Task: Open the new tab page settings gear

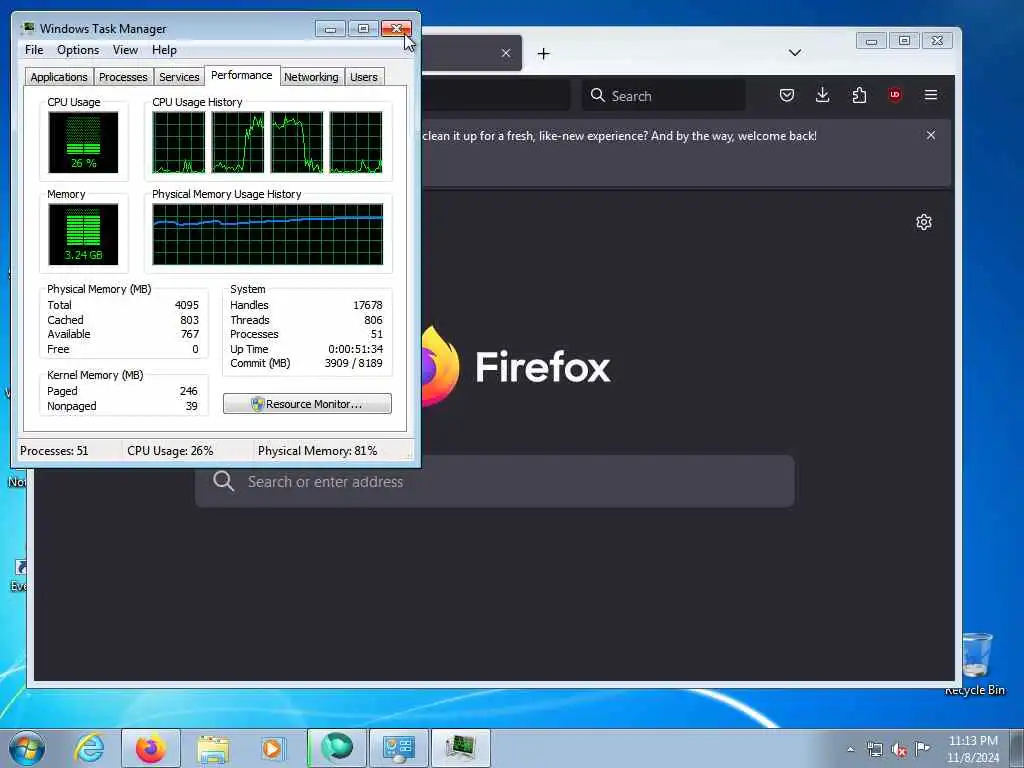Action: point(923,222)
